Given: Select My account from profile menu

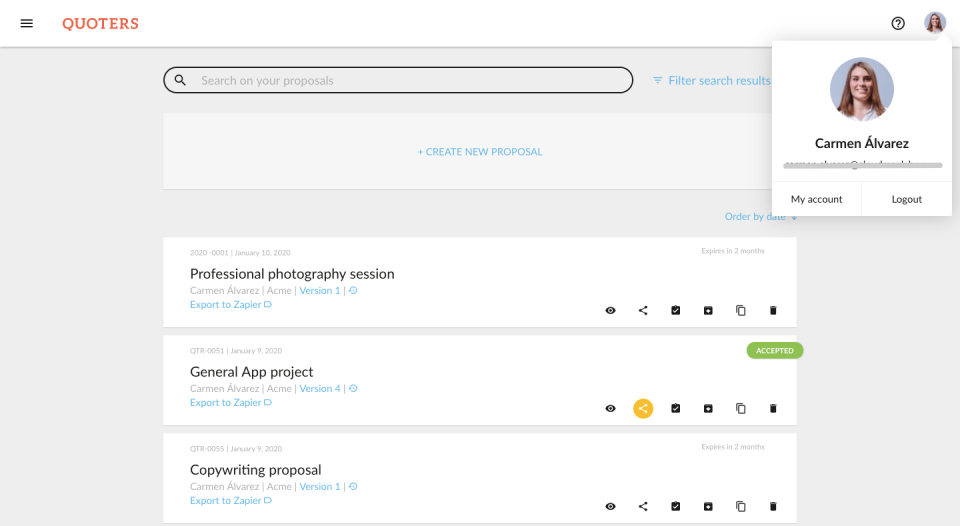Looking at the screenshot, I should [816, 199].
